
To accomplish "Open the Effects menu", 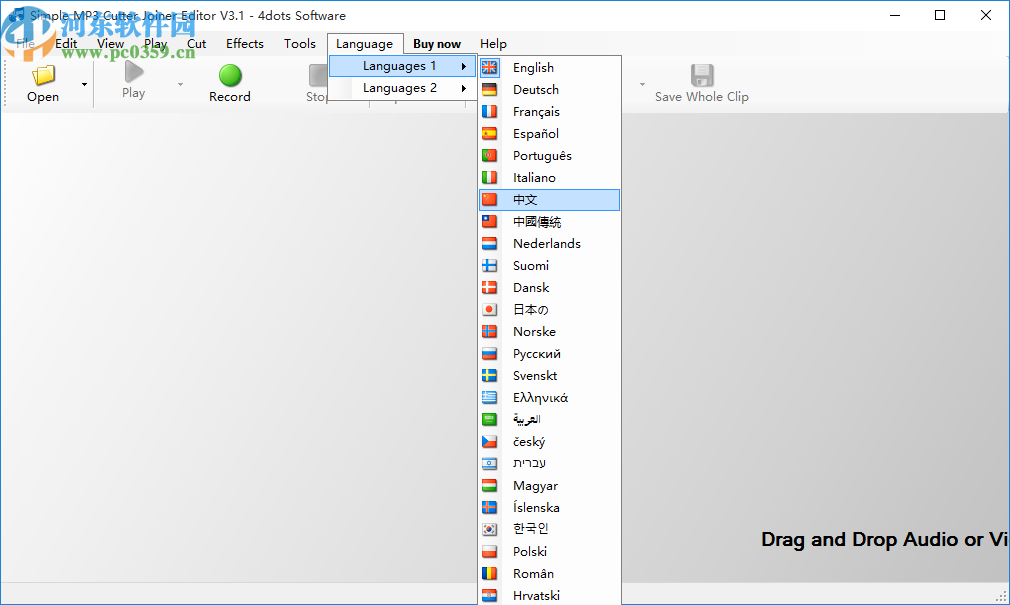I will pos(245,44).
